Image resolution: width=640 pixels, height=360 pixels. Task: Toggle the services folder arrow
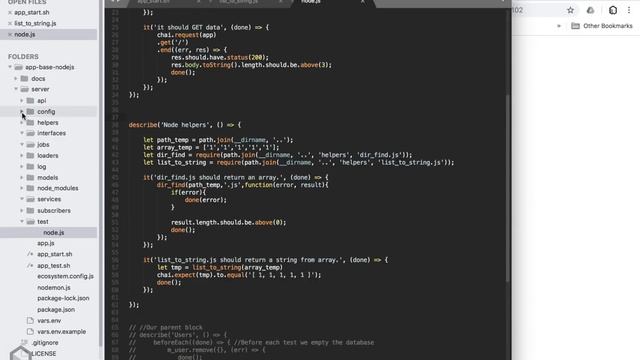(22, 199)
